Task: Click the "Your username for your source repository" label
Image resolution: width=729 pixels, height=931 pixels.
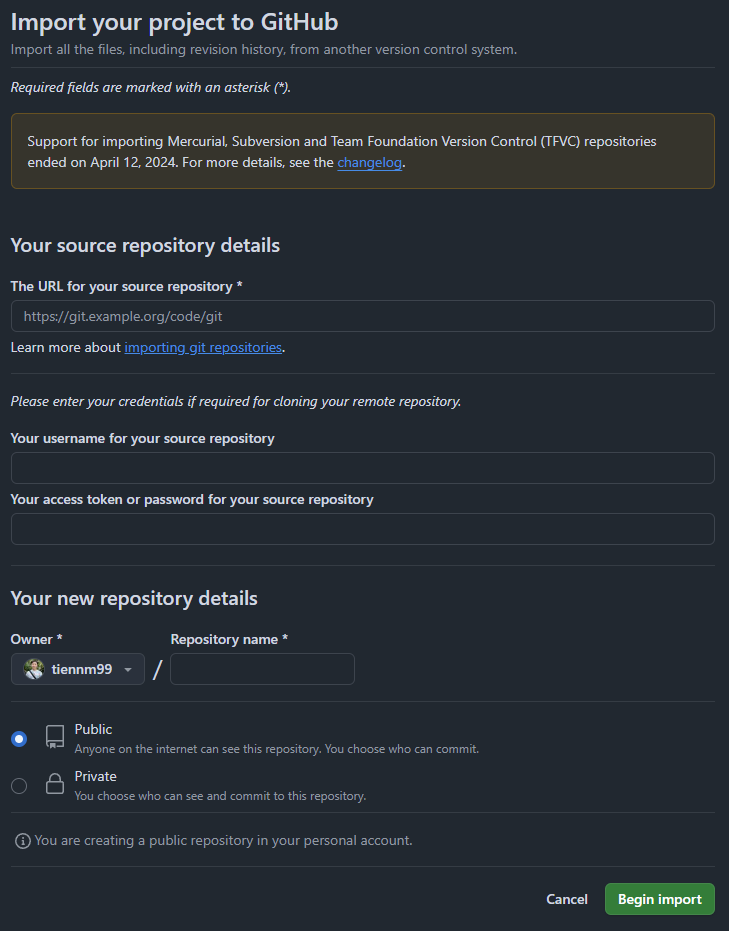Action: click(x=142, y=438)
